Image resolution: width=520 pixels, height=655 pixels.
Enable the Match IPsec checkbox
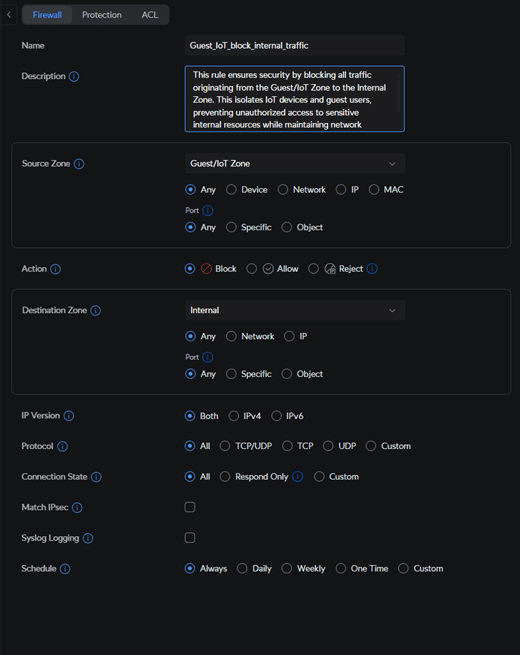pos(190,507)
